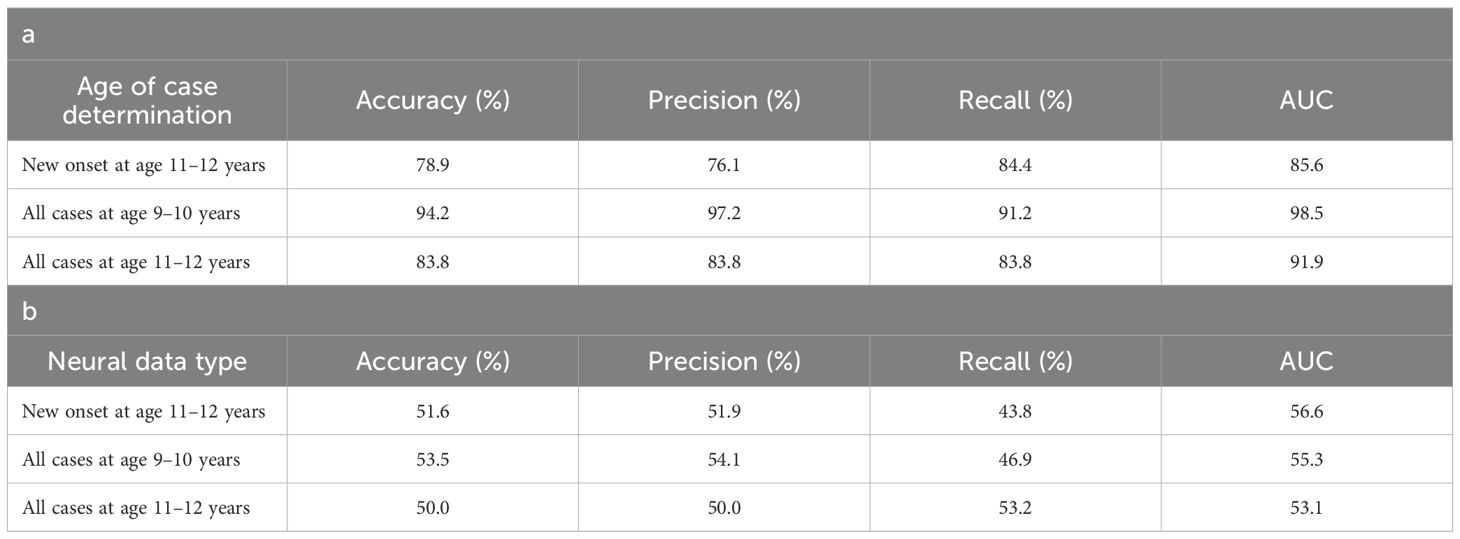This screenshot has width=1460, height=539.
Task: Click the table section label 'b'
Action: [x=29, y=311]
